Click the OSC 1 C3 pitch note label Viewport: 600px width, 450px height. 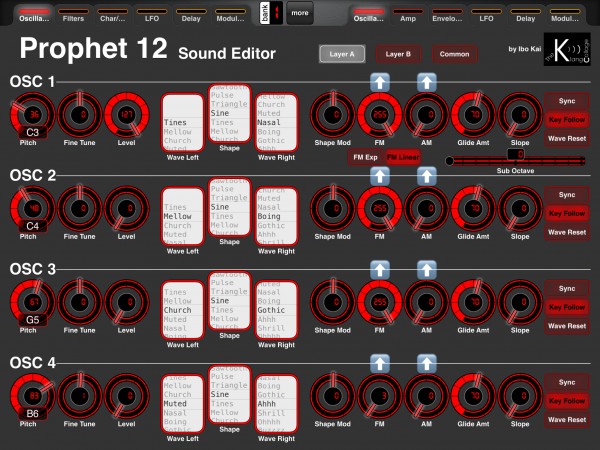point(33,132)
